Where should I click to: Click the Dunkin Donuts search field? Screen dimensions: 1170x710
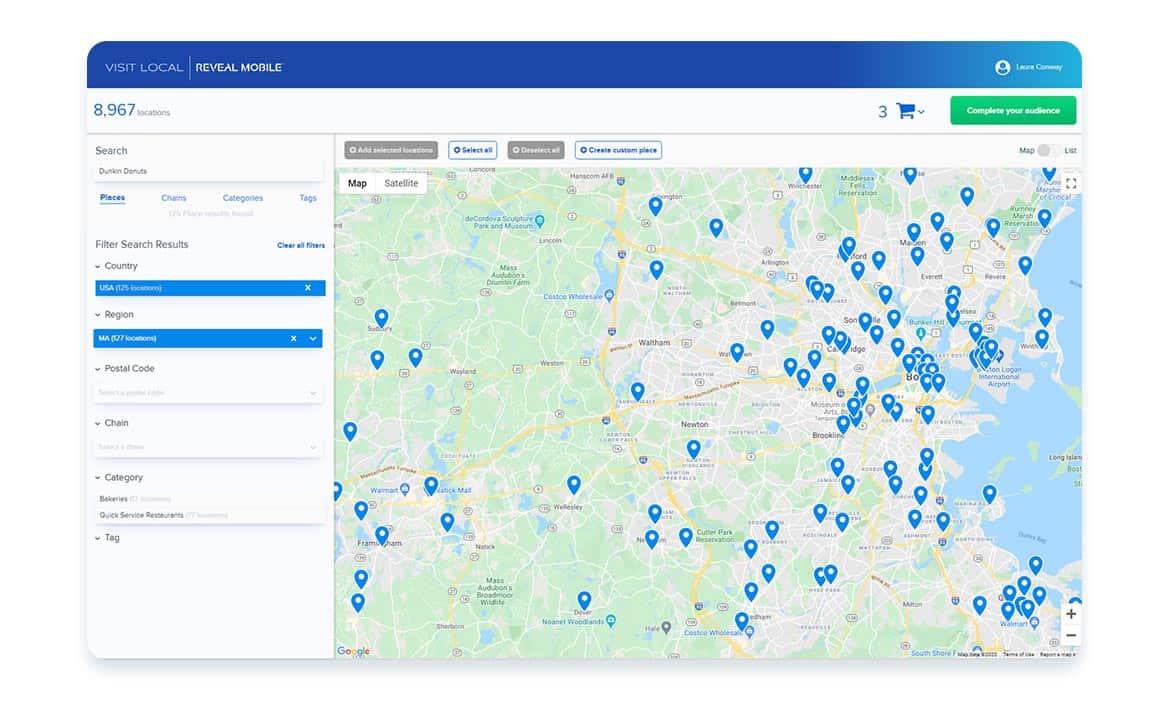(x=208, y=172)
